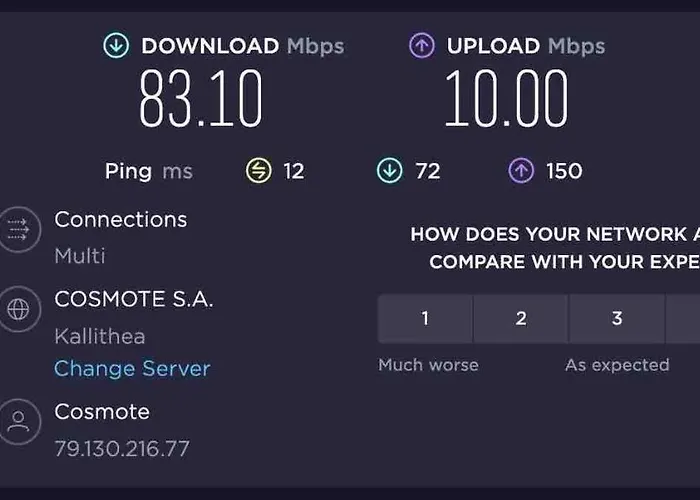700x500 pixels.
Task: Open the Change Server link
Action: coord(132,368)
